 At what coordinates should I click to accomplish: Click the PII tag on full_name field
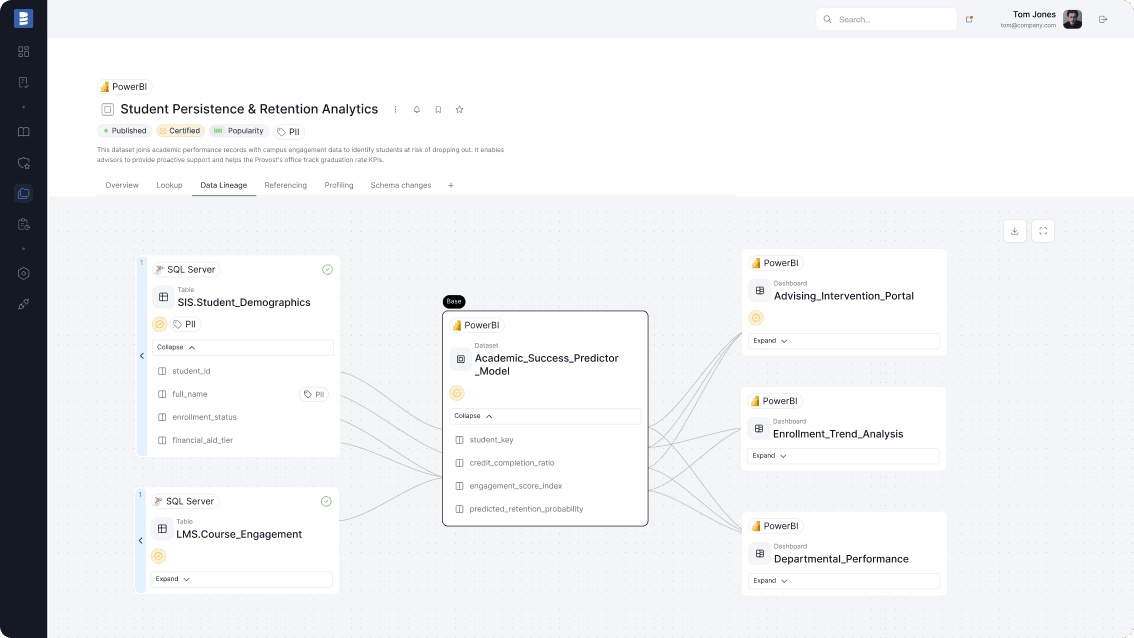pyautogui.click(x=315, y=394)
